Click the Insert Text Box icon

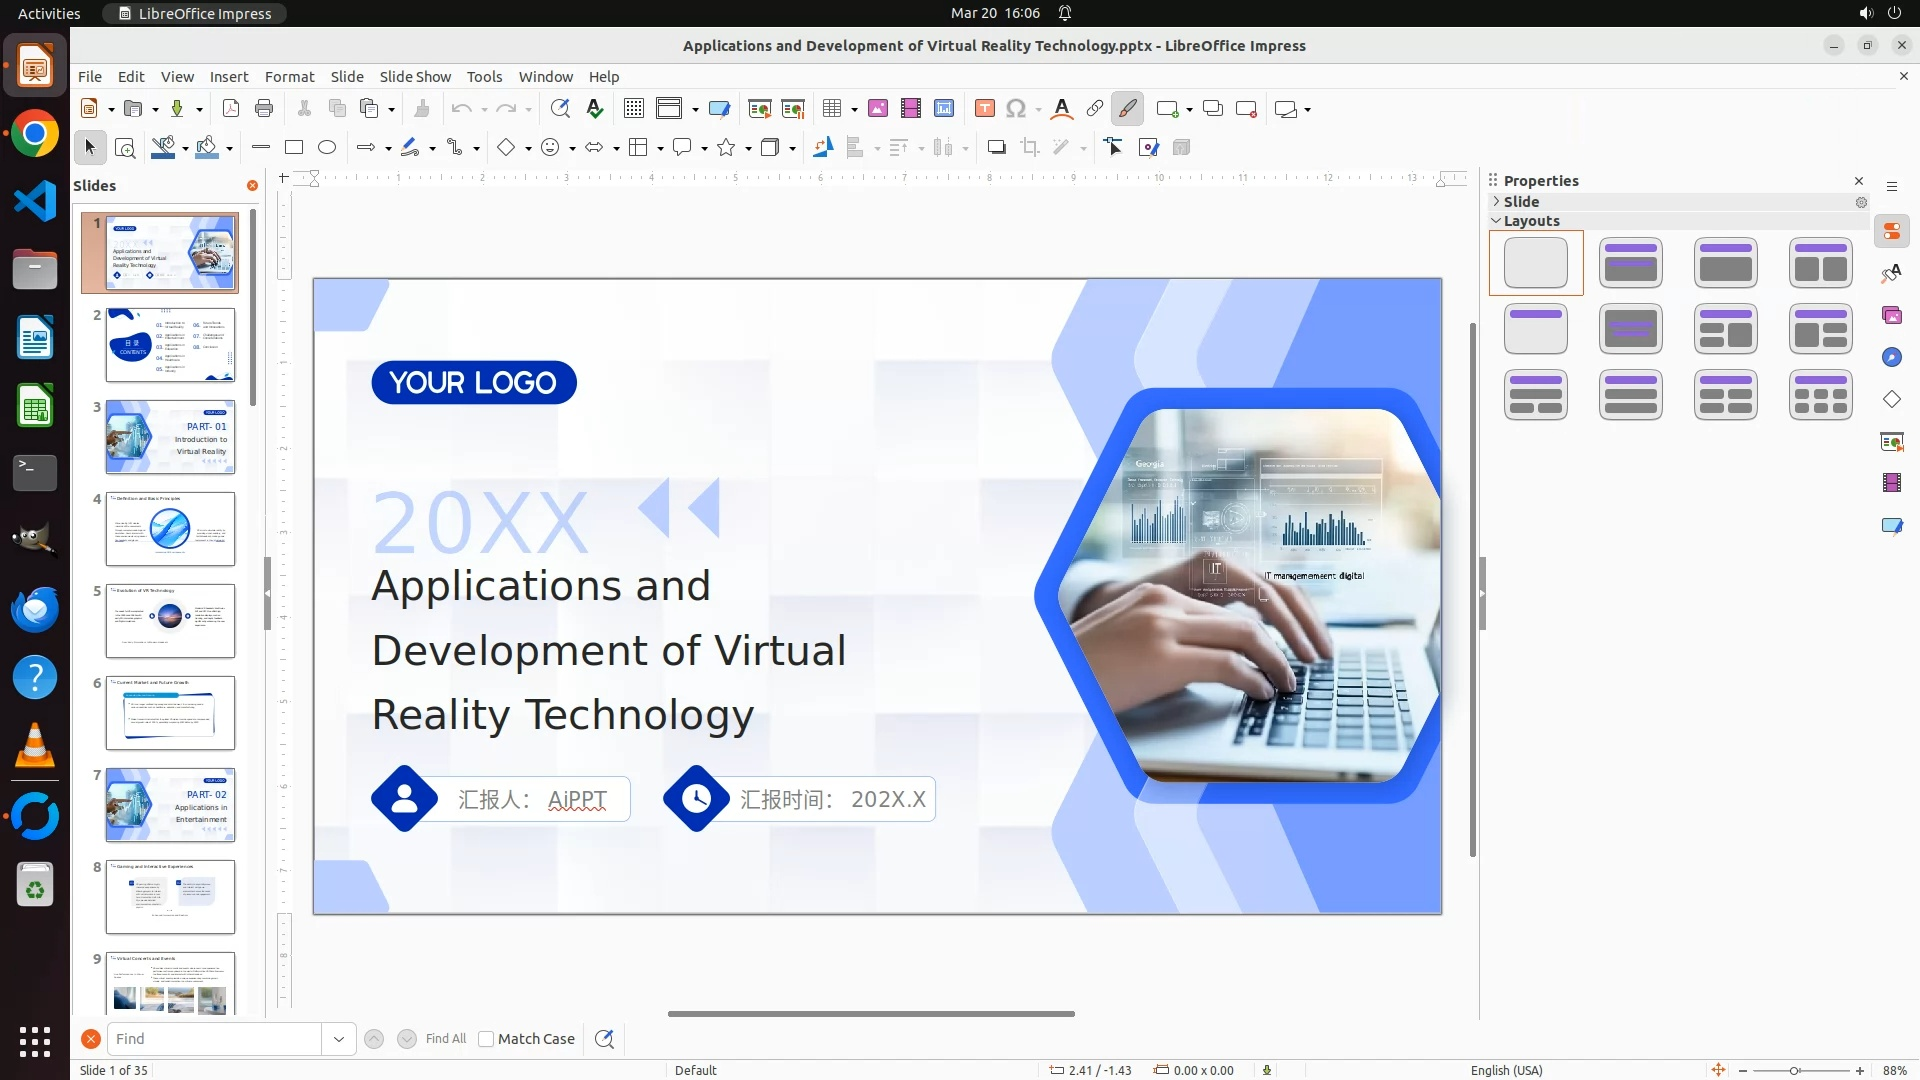(x=984, y=108)
